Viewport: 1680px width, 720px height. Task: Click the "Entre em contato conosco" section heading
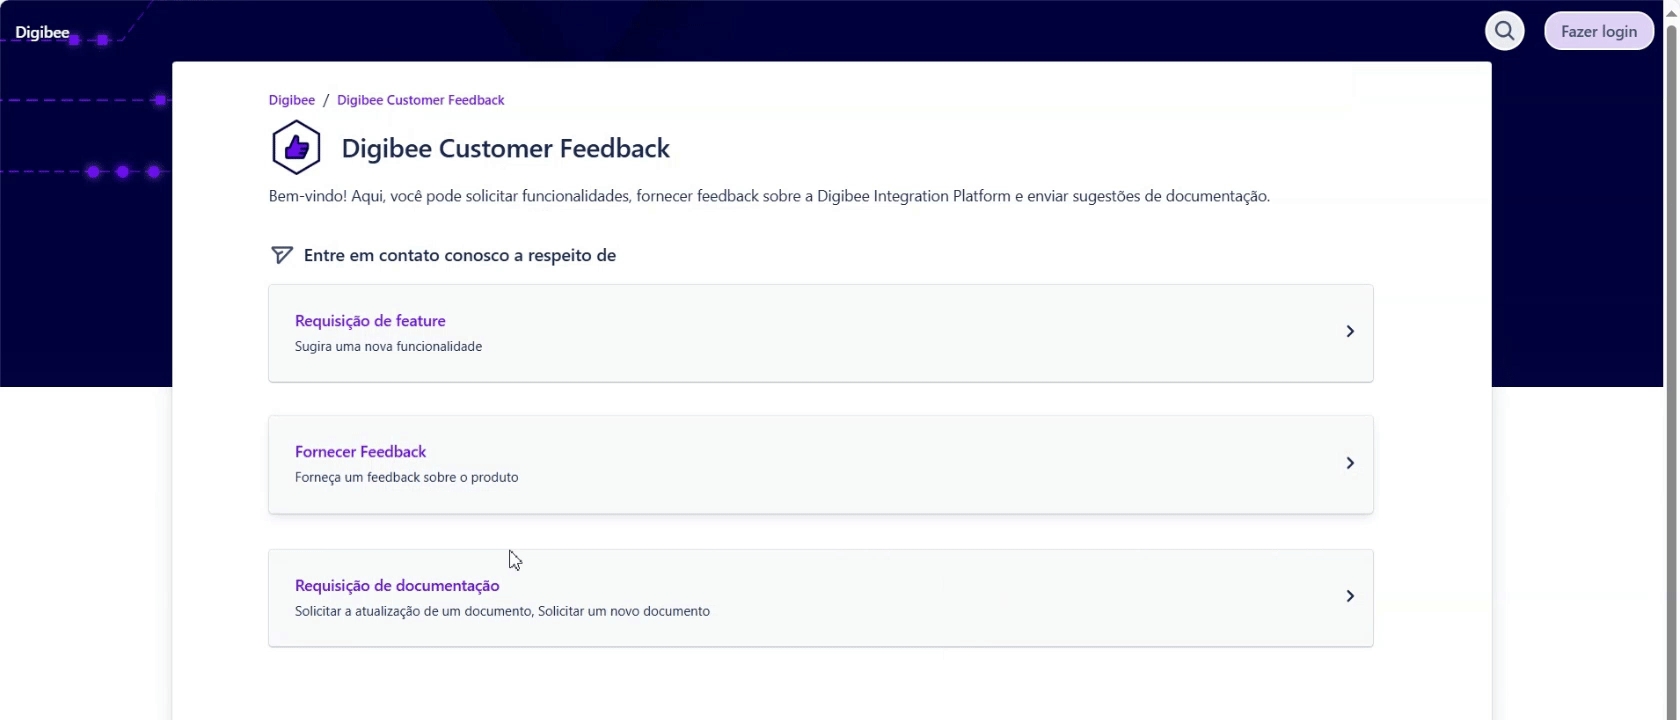pyautogui.click(x=459, y=256)
